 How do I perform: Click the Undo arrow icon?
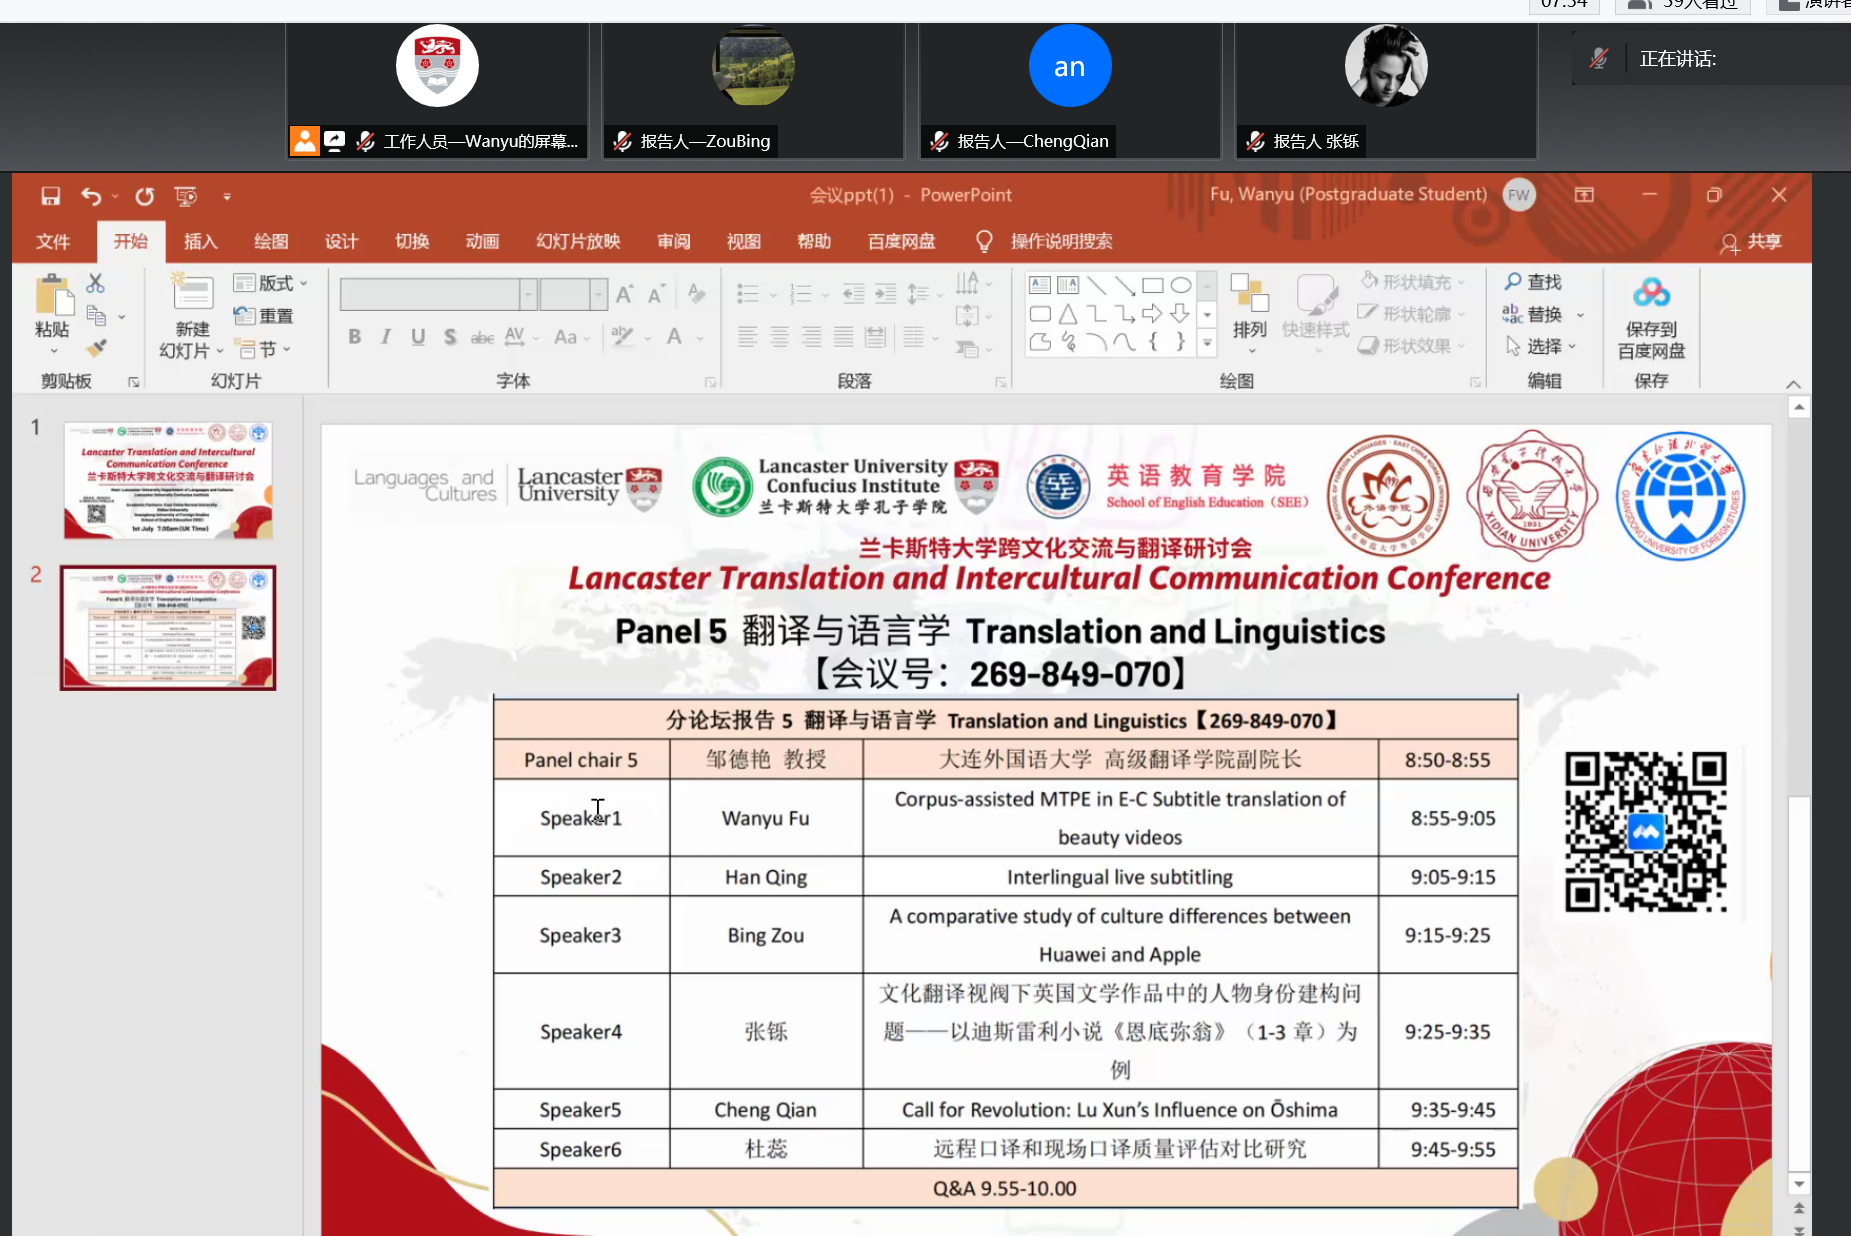pyautogui.click(x=91, y=196)
